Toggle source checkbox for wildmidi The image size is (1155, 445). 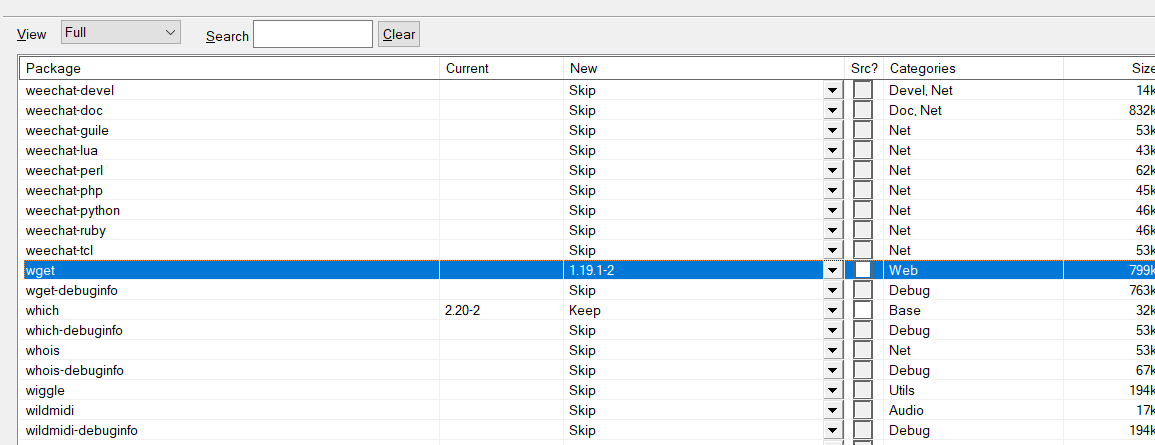pyautogui.click(x=863, y=410)
